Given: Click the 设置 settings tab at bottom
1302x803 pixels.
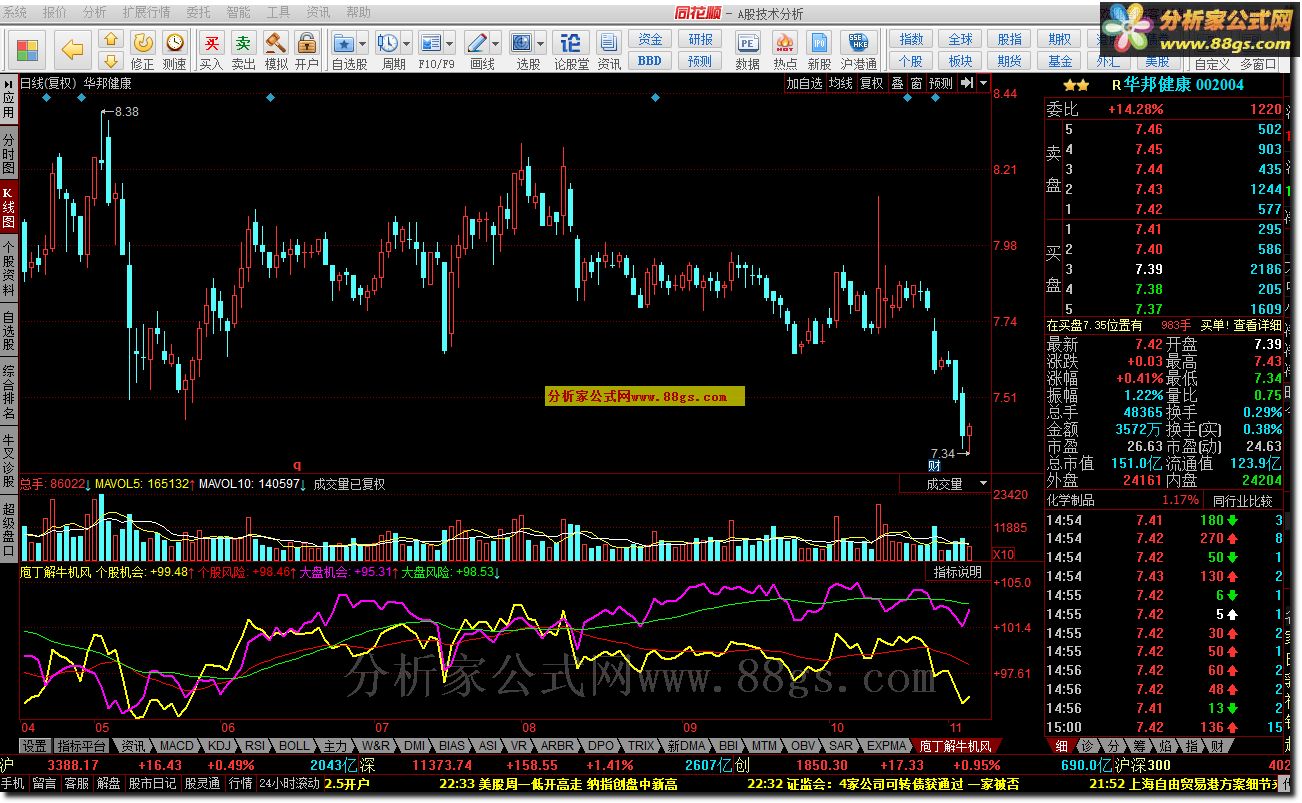Looking at the screenshot, I should pos(35,746).
